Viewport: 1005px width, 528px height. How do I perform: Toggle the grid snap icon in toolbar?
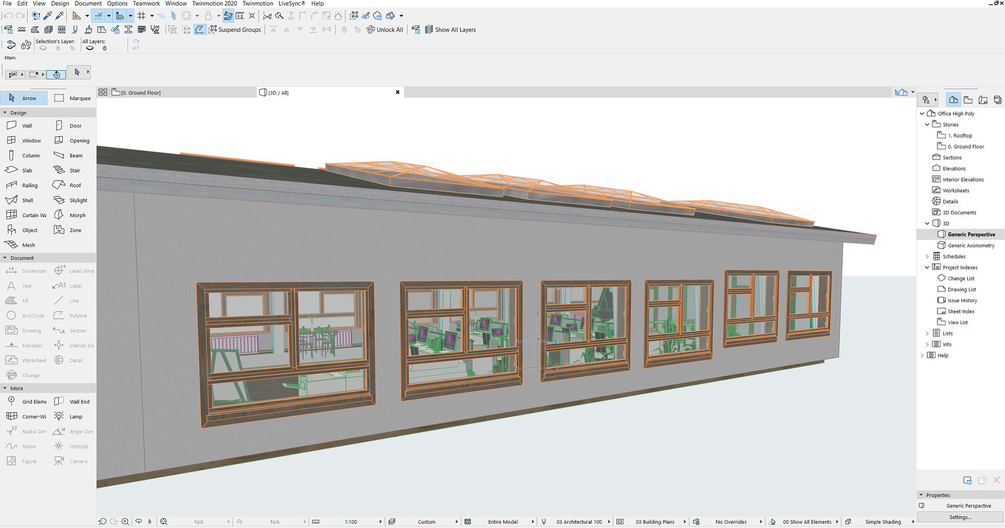click(x=141, y=15)
